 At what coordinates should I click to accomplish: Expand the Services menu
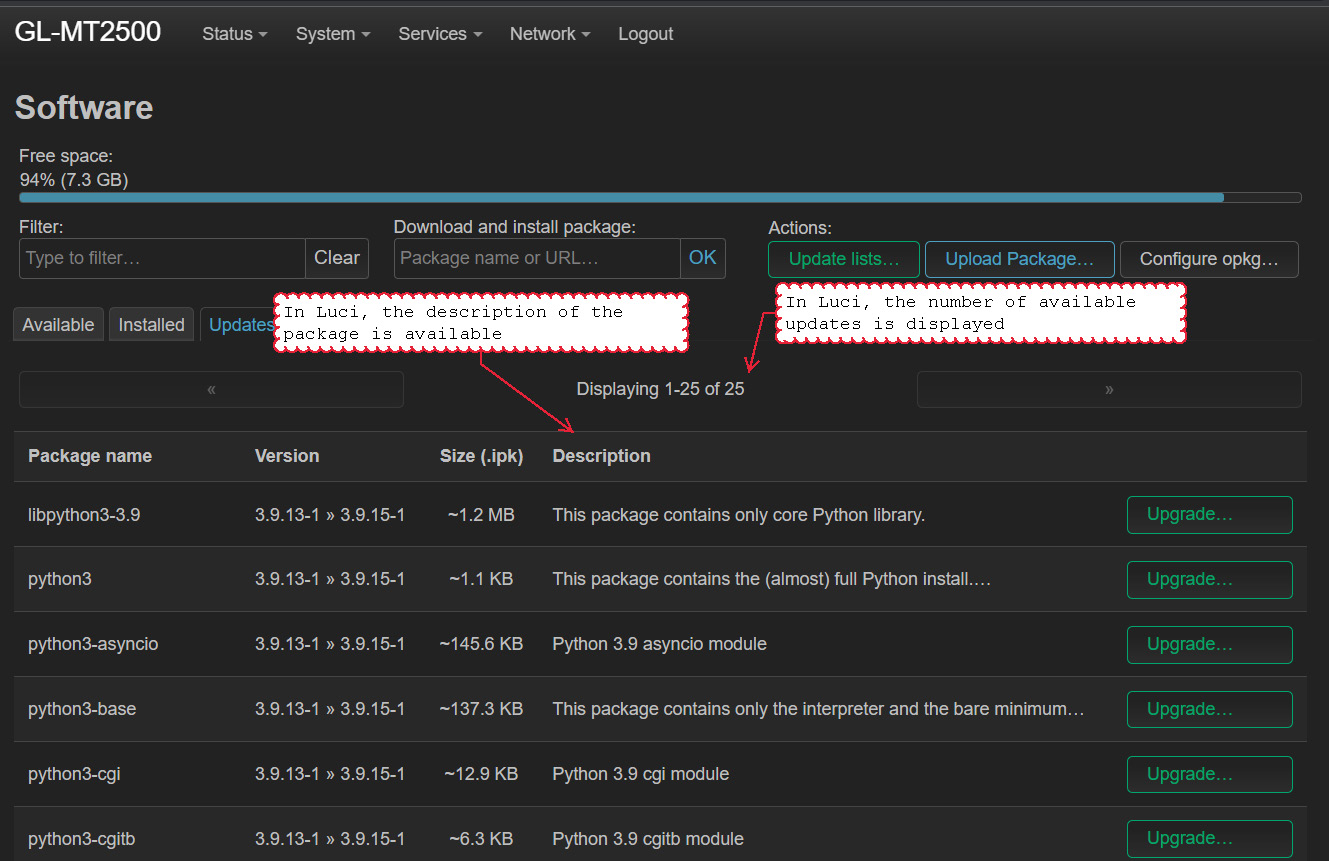(440, 34)
